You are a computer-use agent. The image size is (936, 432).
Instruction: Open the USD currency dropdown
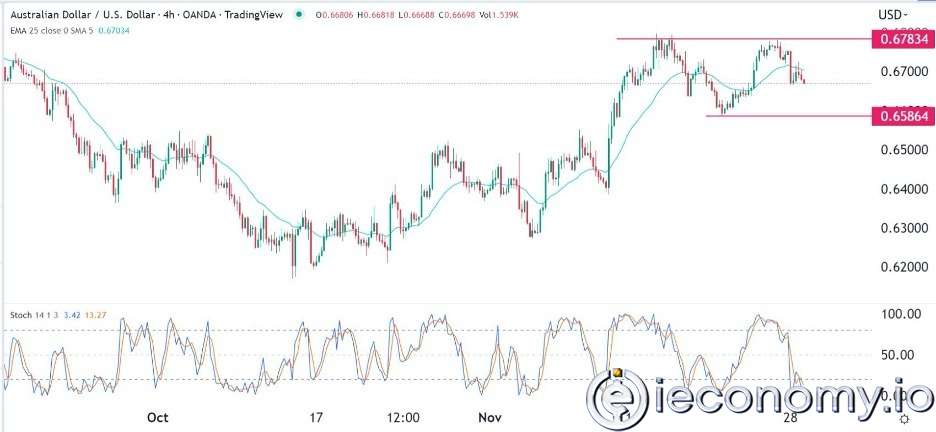(x=892, y=15)
